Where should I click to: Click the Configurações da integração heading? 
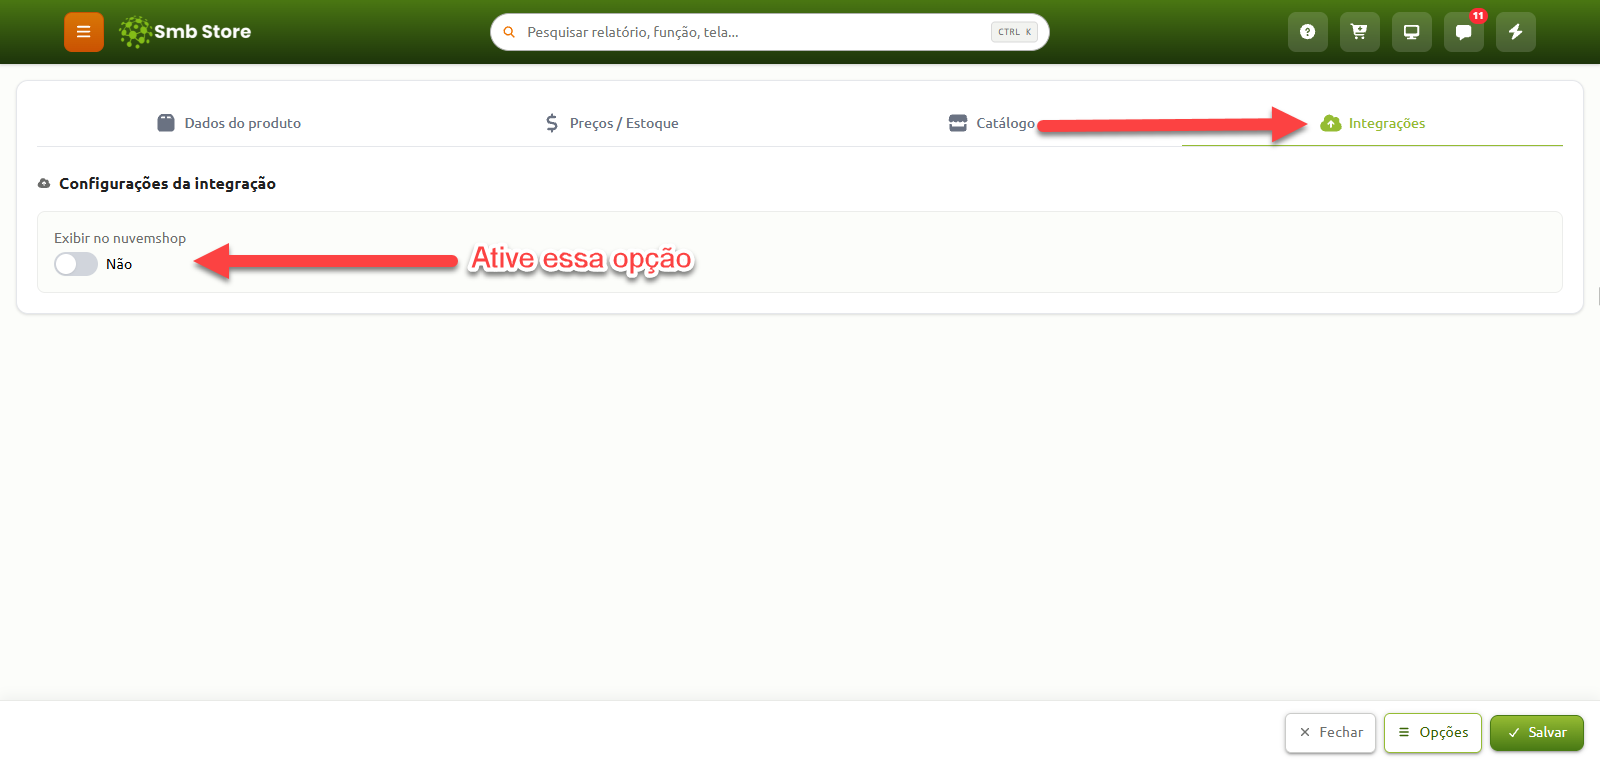(167, 184)
